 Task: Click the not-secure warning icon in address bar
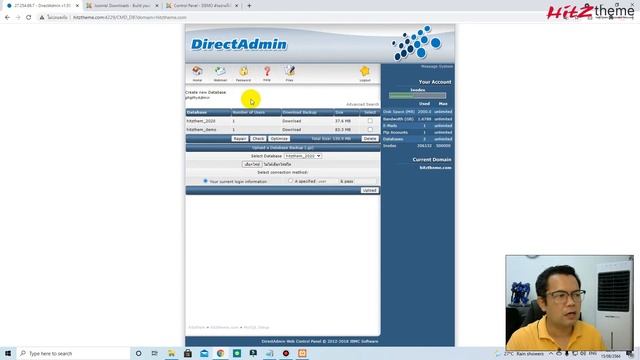coord(42,18)
